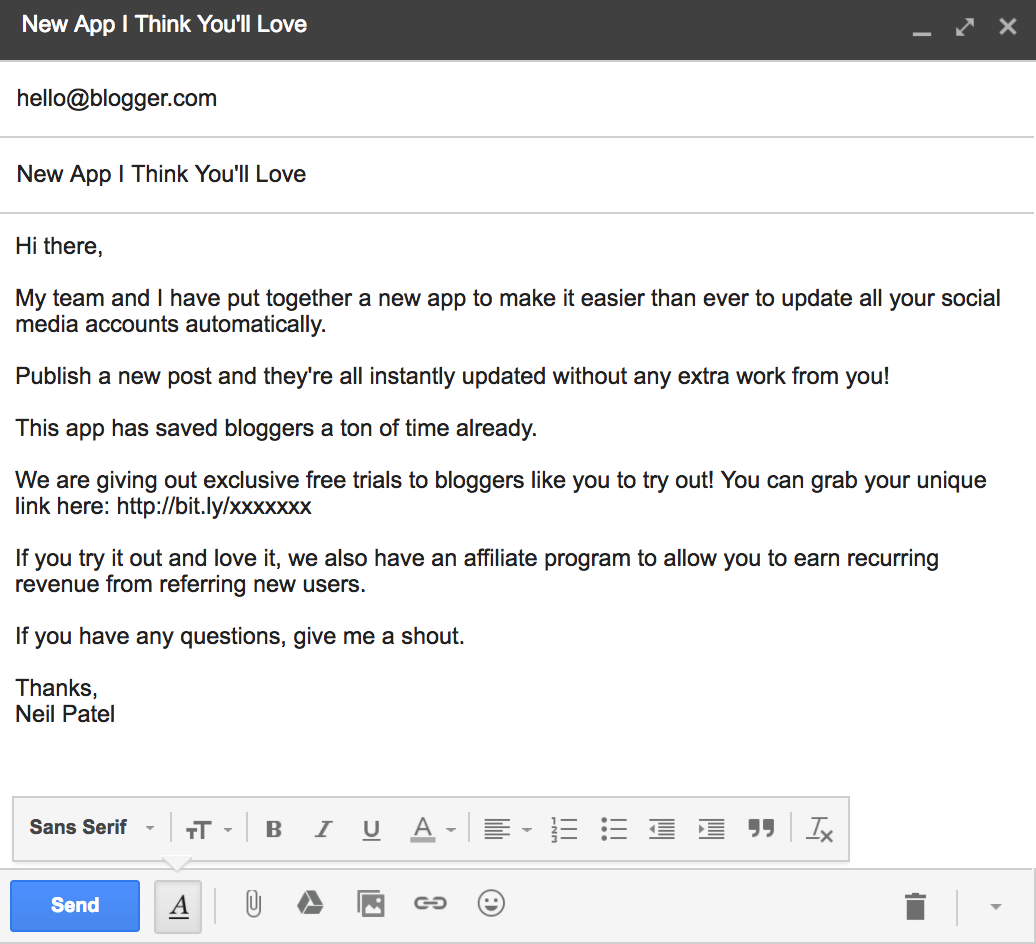Click the 'give me a shout' sentence
The width and height of the screenshot is (1036, 944).
(240, 637)
